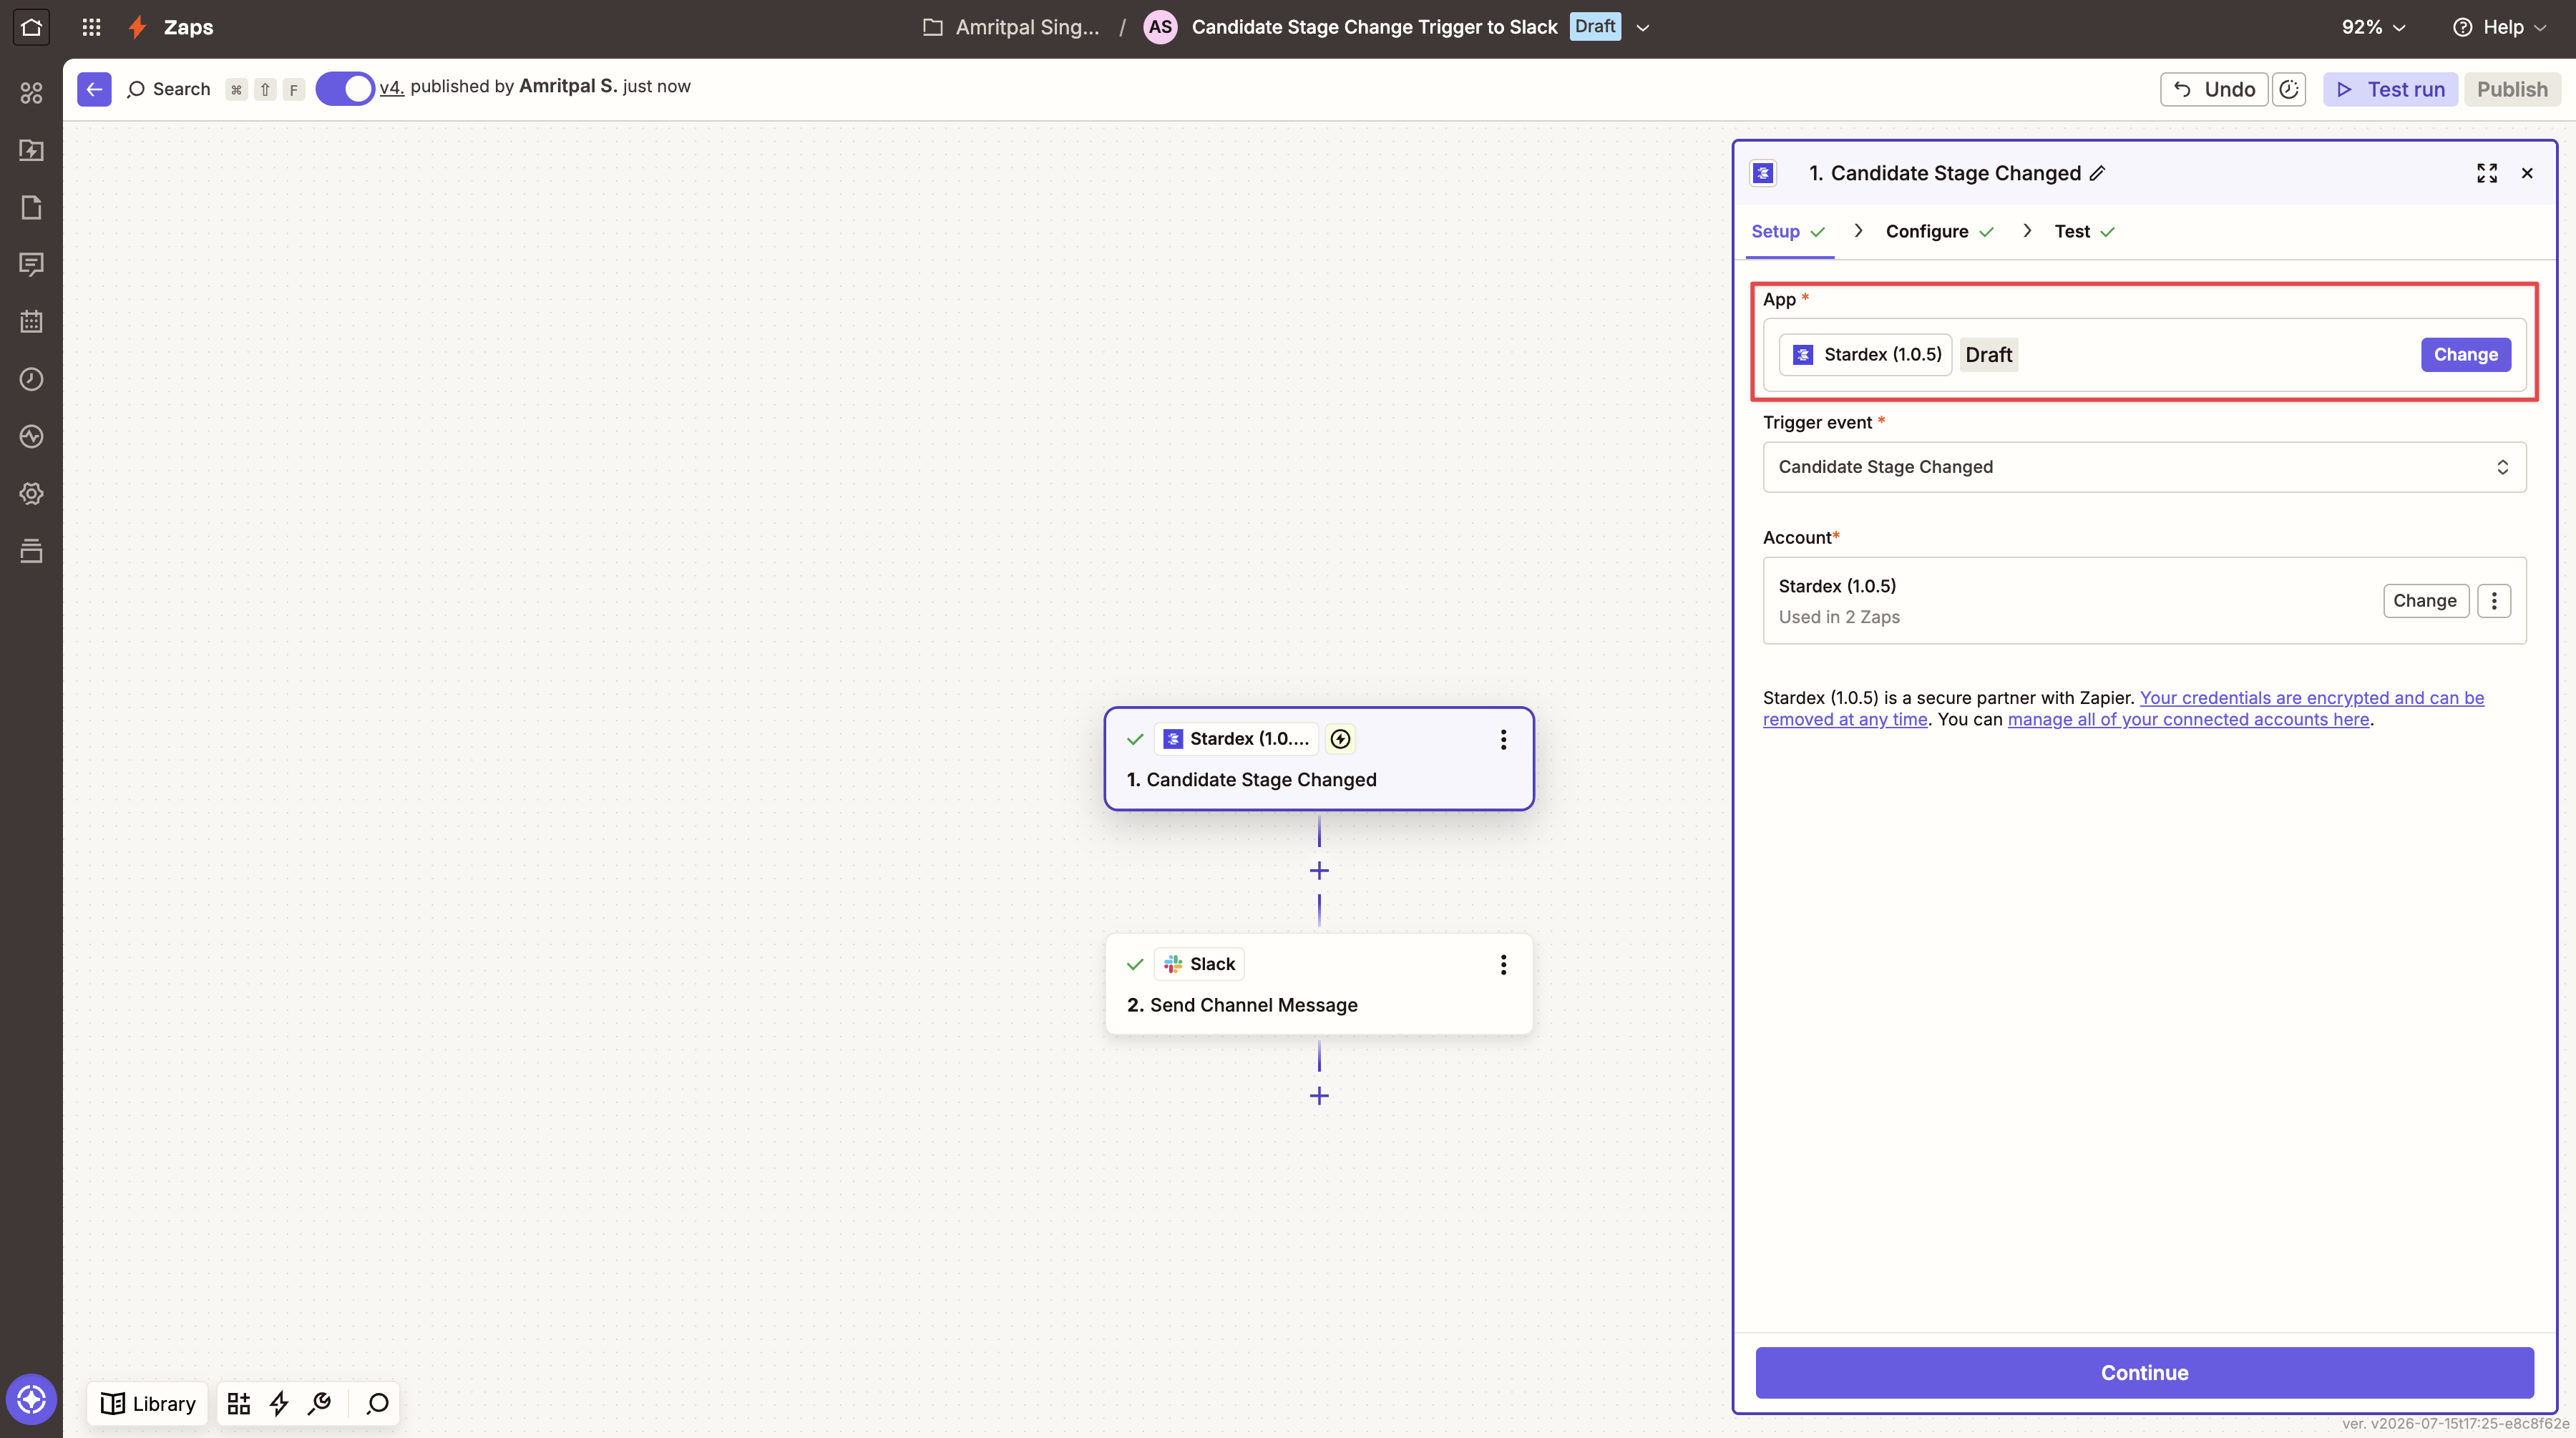Open version history icon beside Undo

pos(2289,89)
